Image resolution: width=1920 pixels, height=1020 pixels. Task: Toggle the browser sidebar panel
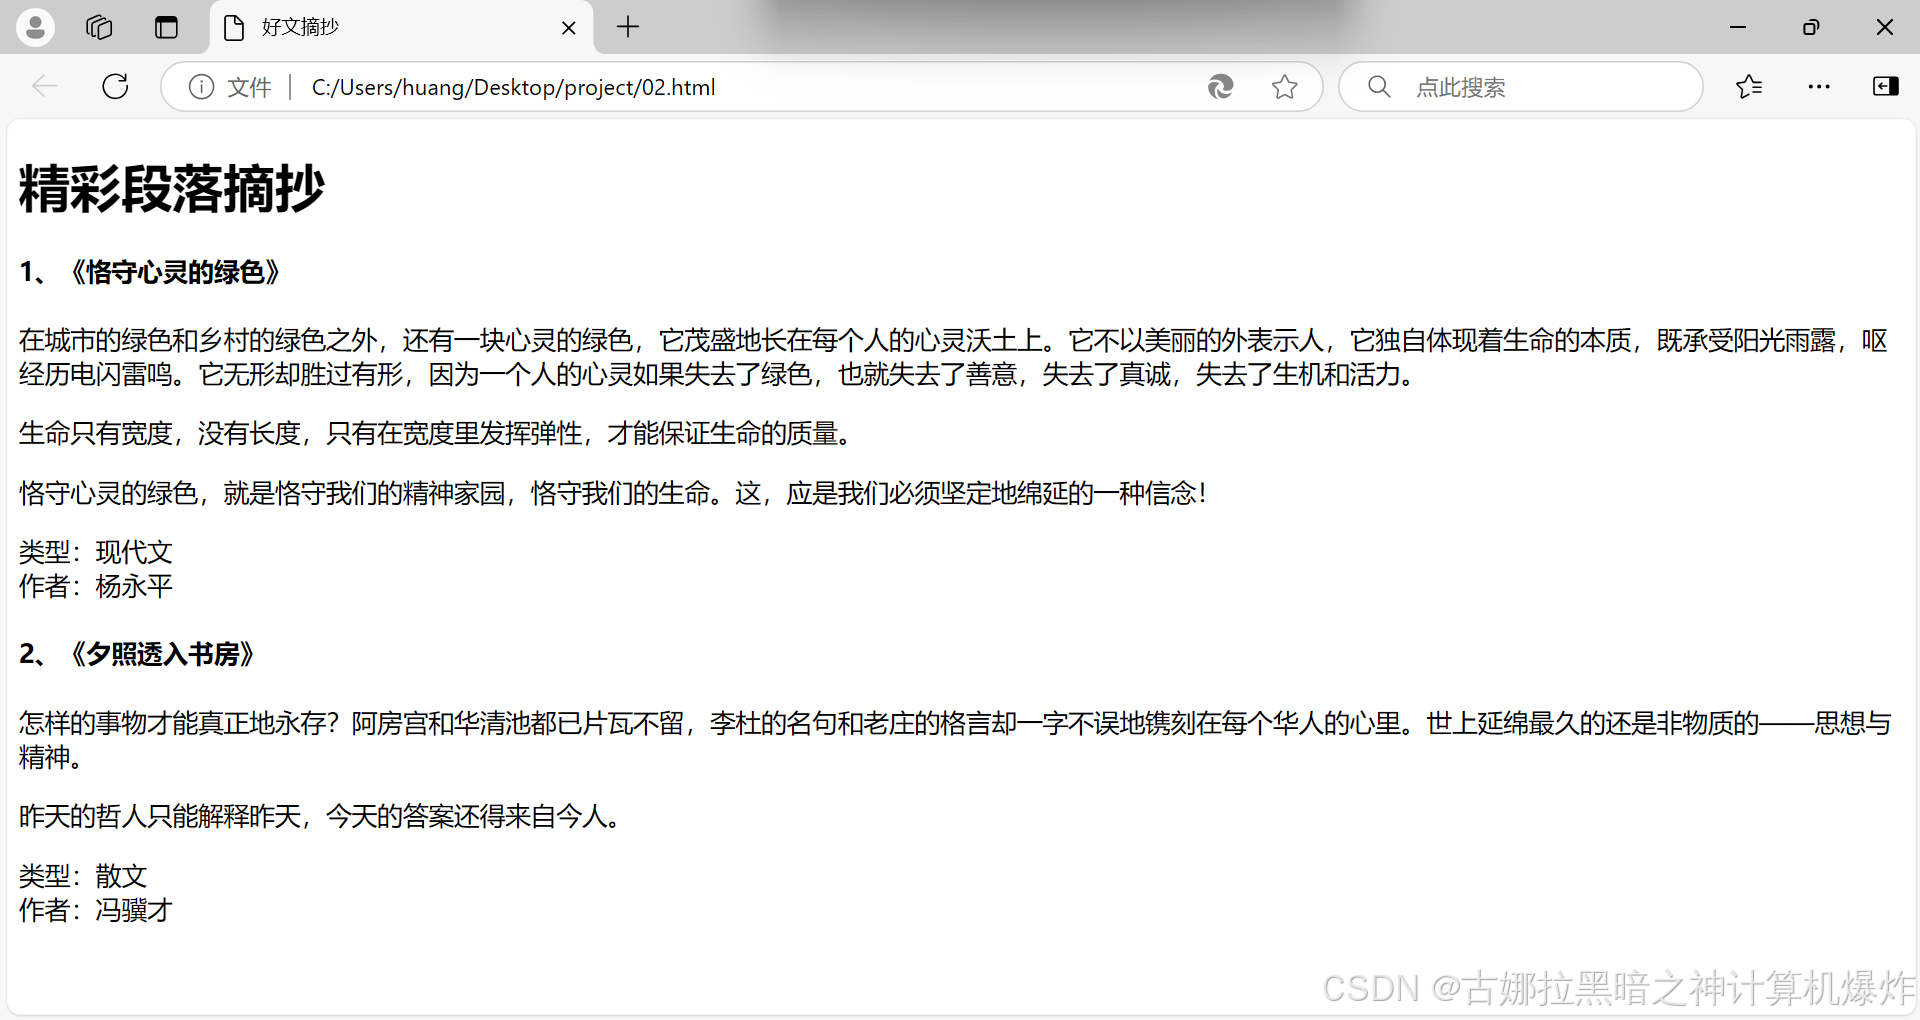1885,86
